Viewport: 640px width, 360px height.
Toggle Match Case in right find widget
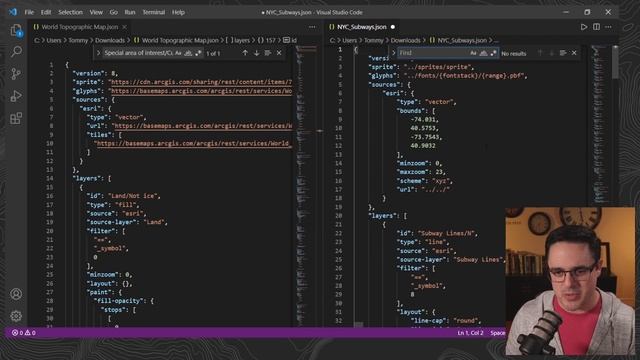[x=473, y=53]
